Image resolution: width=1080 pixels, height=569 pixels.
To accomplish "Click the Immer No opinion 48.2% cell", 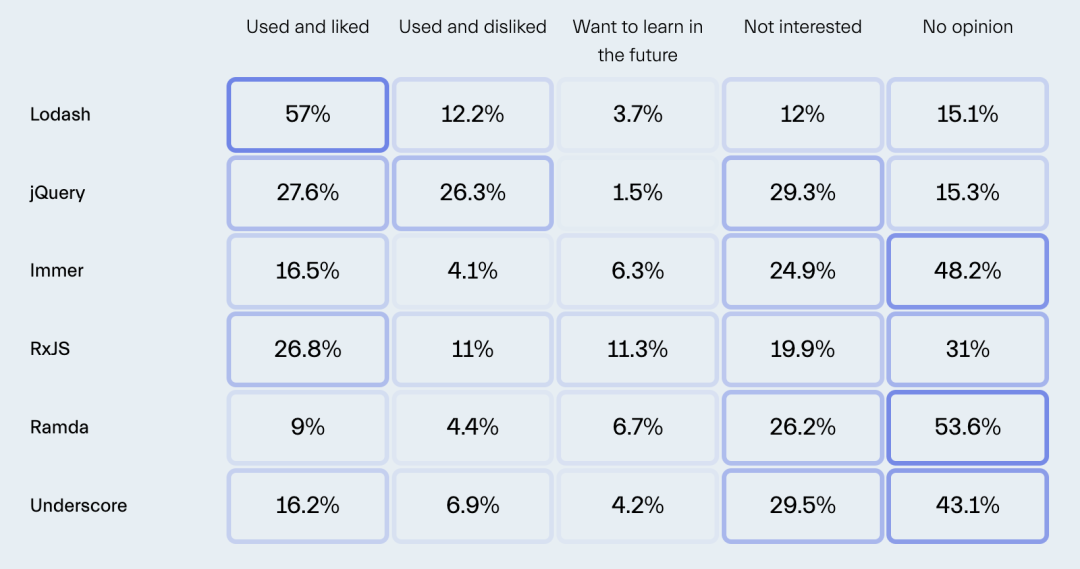I will click(968, 271).
